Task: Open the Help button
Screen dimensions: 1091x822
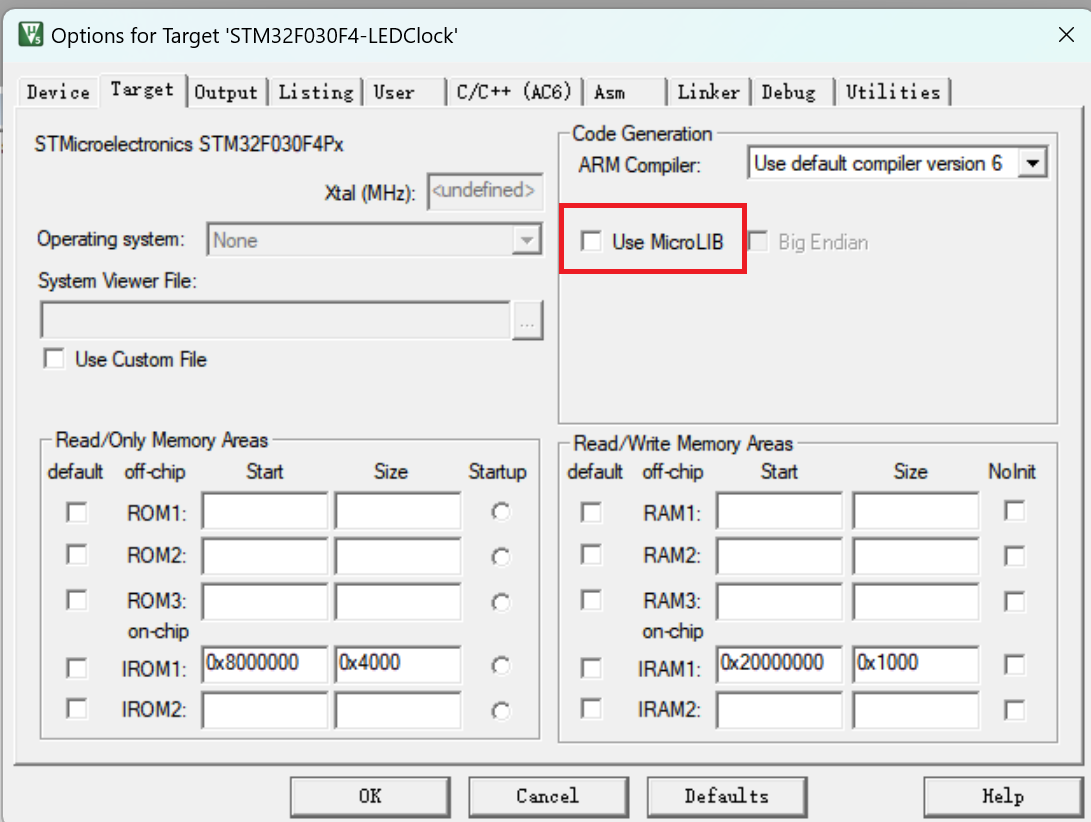Action: click(1003, 796)
